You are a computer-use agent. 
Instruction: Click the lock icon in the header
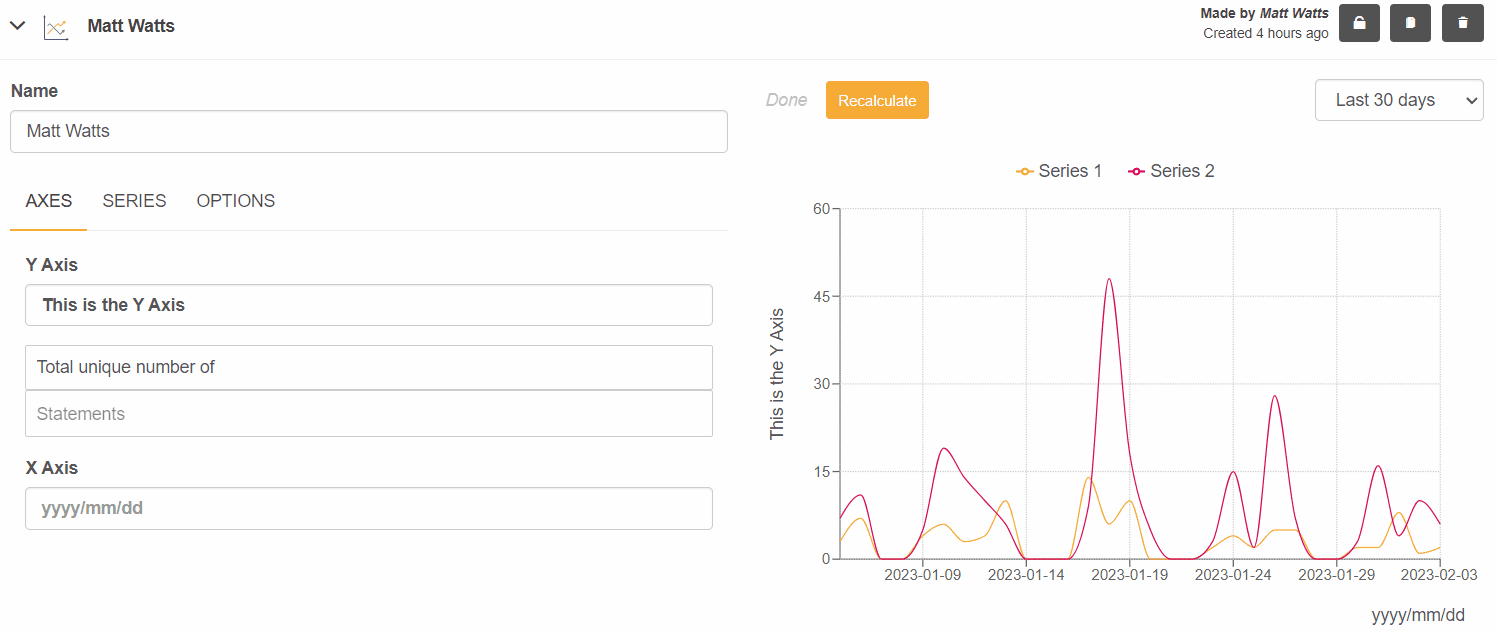[x=1359, y=22]
